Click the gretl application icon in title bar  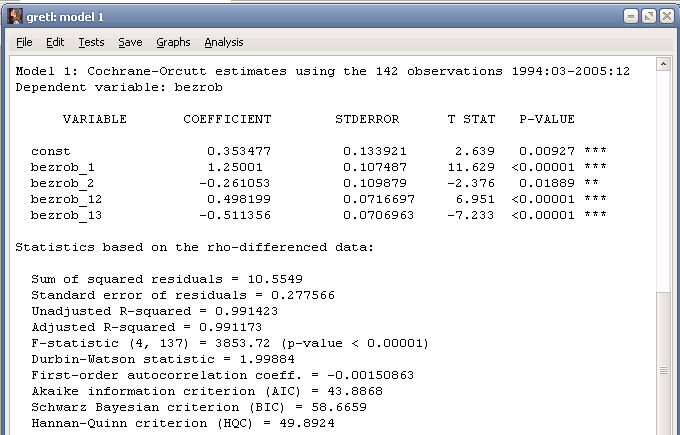coord(14,16)
